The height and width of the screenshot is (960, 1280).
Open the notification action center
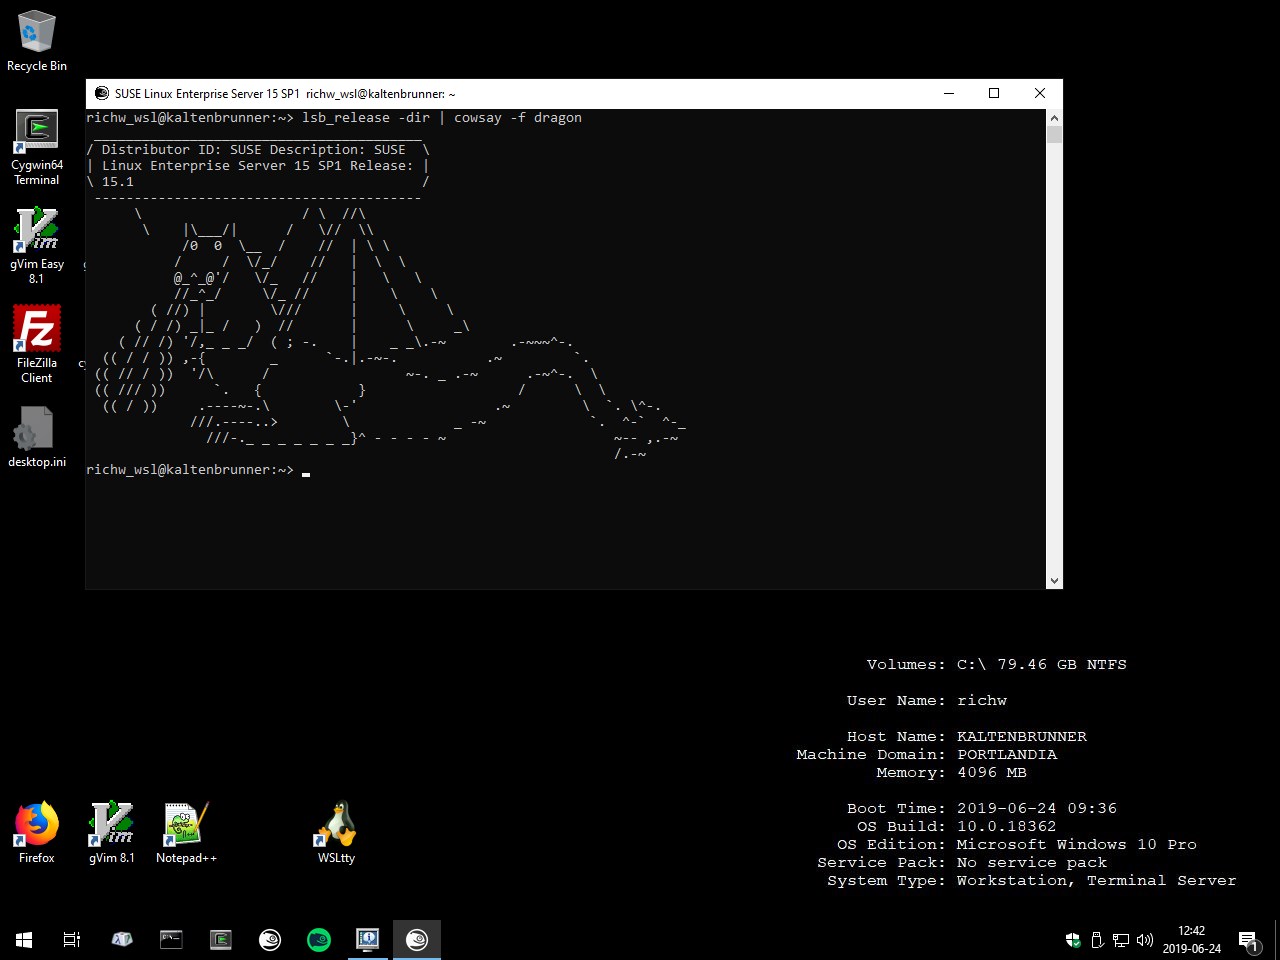1248,940
